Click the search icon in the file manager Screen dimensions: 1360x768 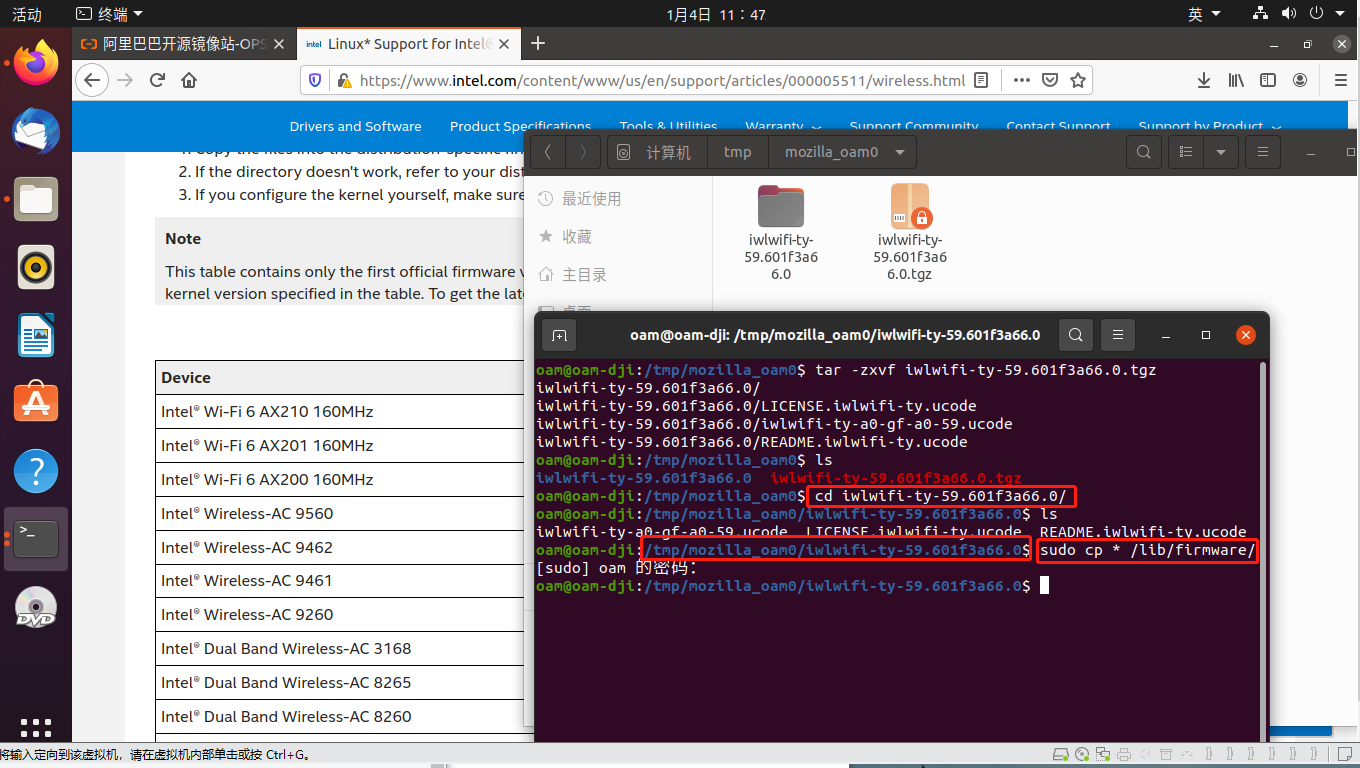(x=1143, y=152)
